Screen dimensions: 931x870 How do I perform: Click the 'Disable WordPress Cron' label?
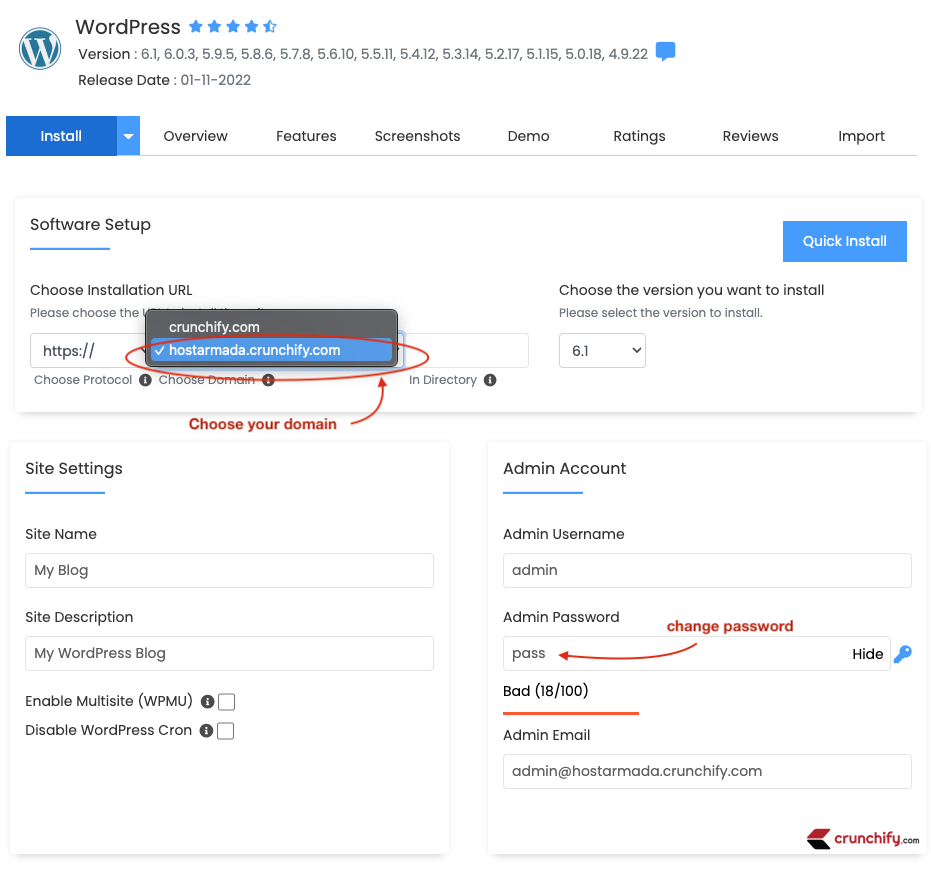click(x=108, y=730)
